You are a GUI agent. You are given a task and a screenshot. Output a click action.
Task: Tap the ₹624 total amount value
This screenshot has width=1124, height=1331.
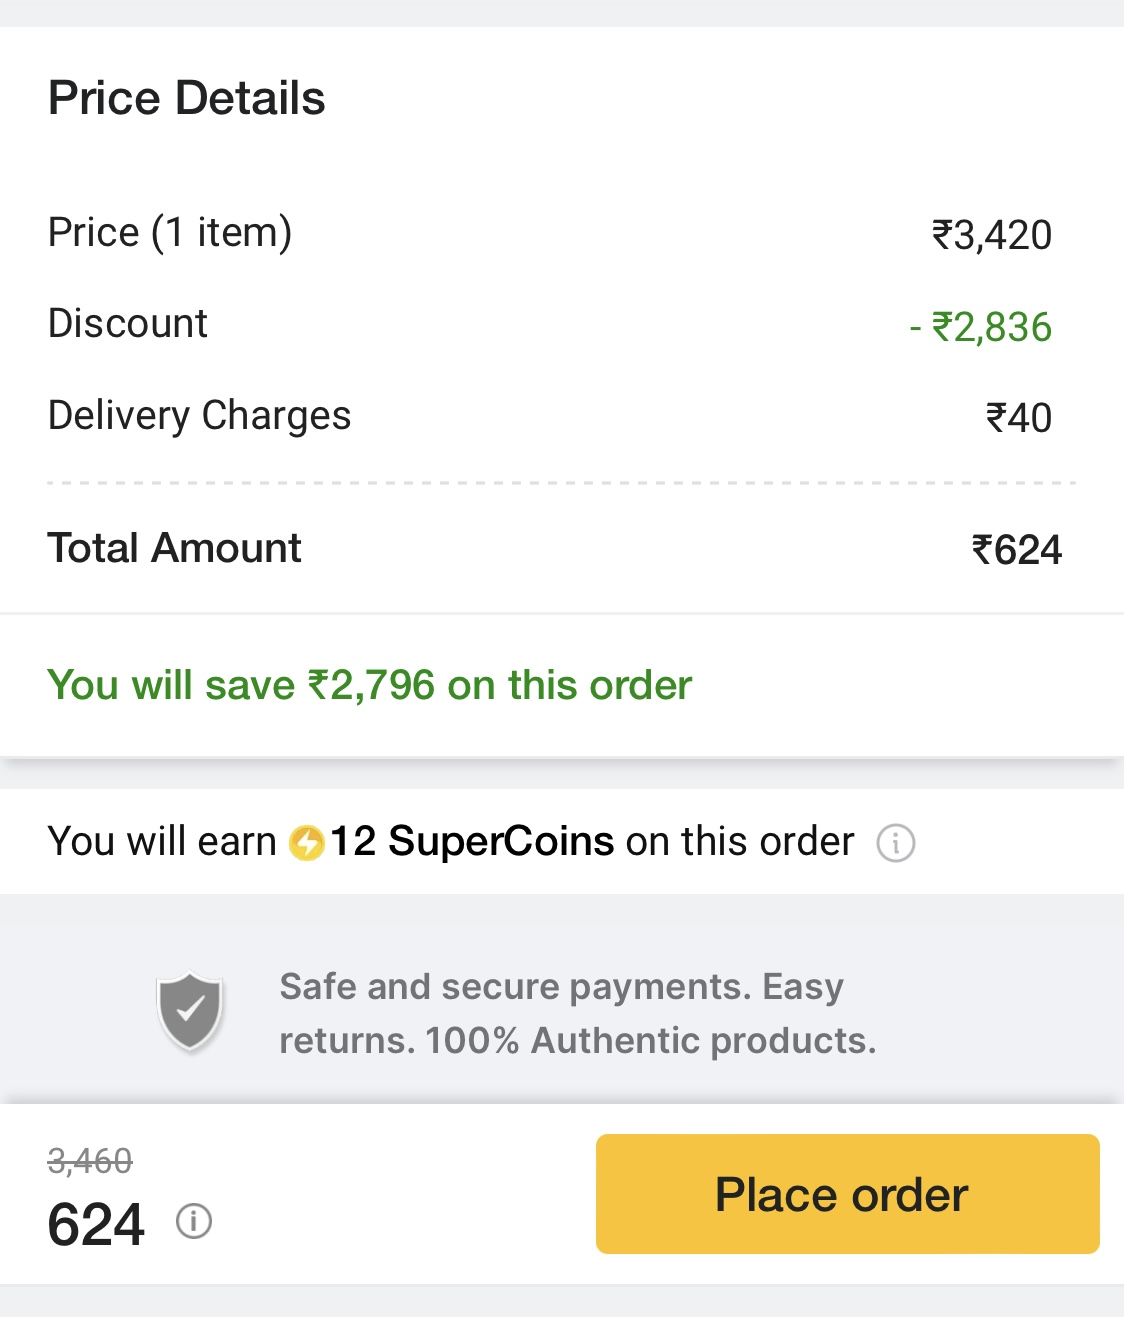tap(1016, 551)
